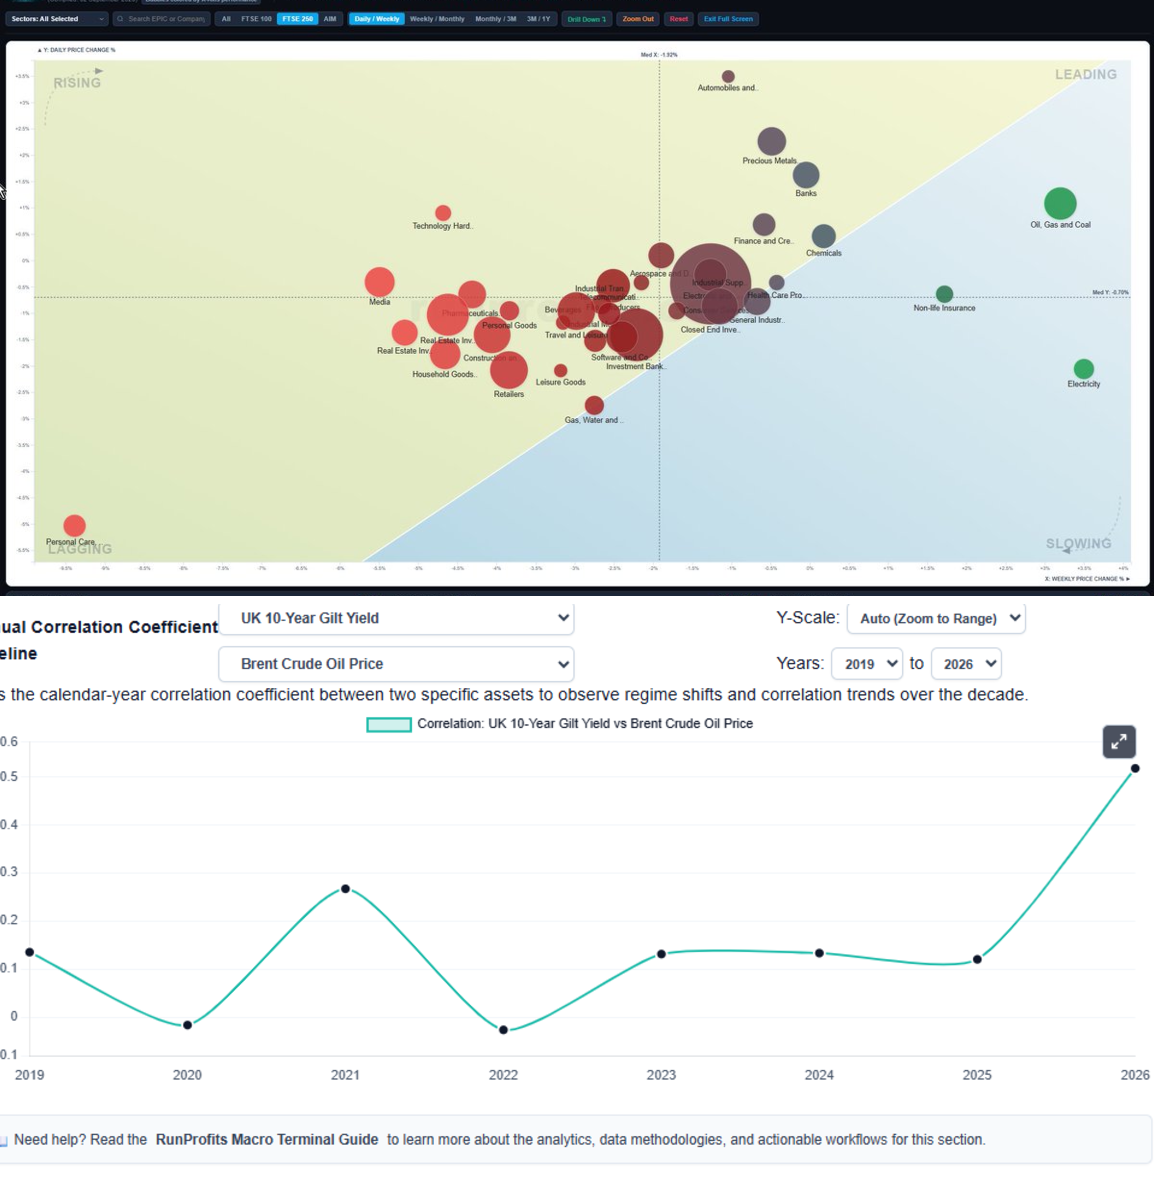
Task: Select the Automobiles sector bubble
Action: click(728, 77)
